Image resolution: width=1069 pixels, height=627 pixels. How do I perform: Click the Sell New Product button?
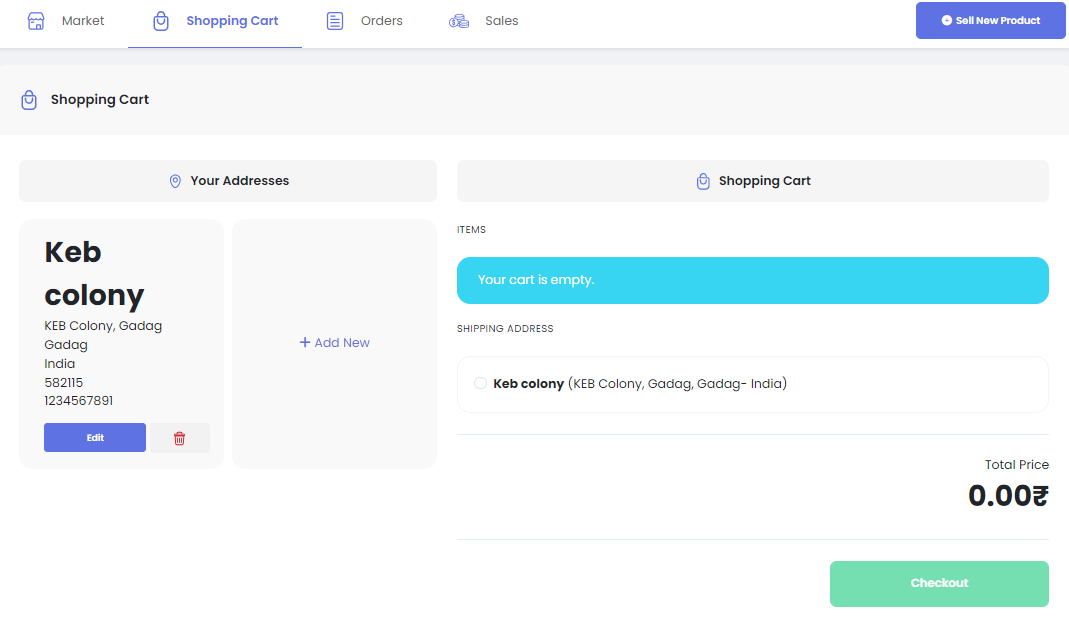coord(990,21)
